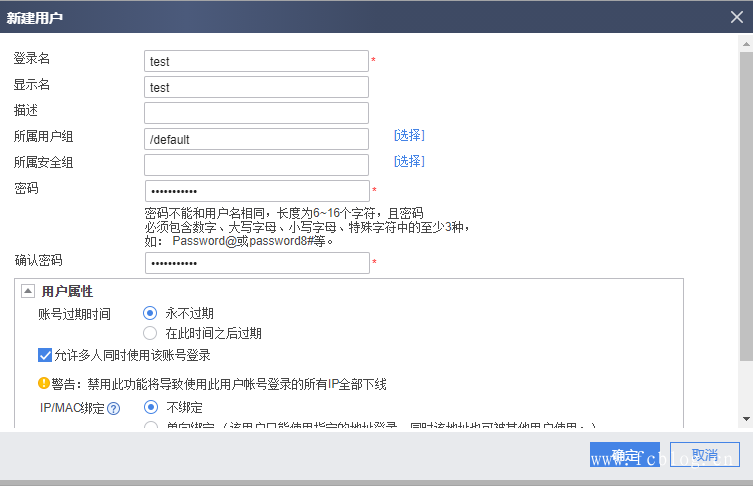Click the 密码 password field

(x=256, y=191)
